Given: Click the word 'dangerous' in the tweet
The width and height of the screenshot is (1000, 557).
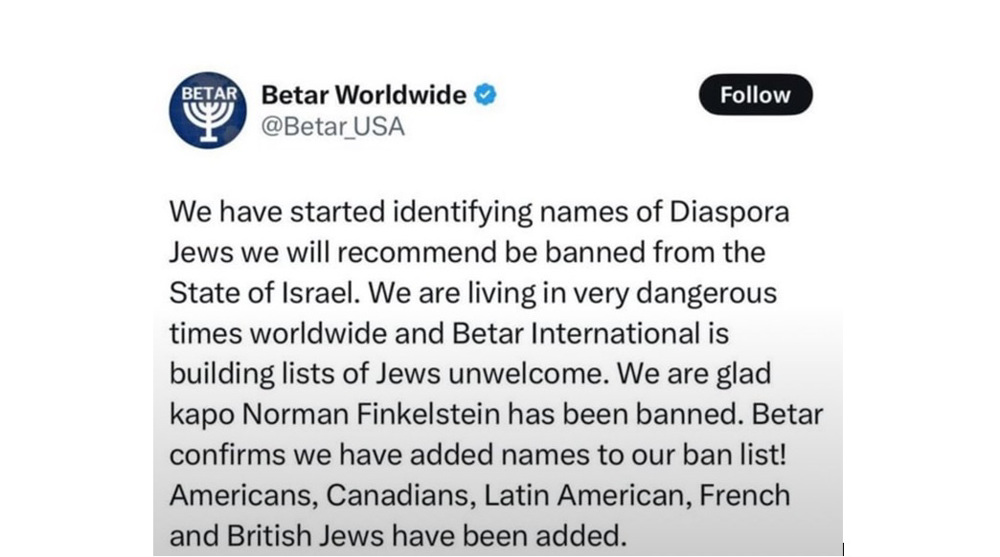Looking at the screenshot, I should 707,294.
